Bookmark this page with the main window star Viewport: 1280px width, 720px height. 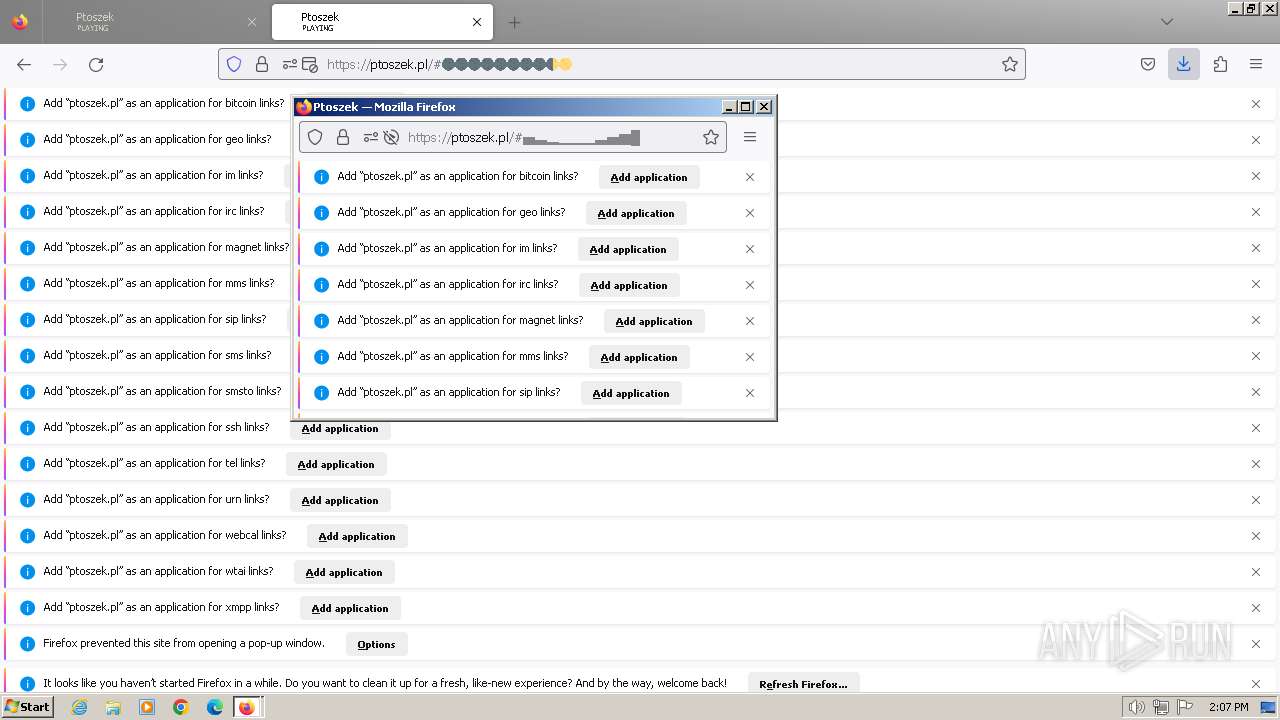[x=1010, y=64]
